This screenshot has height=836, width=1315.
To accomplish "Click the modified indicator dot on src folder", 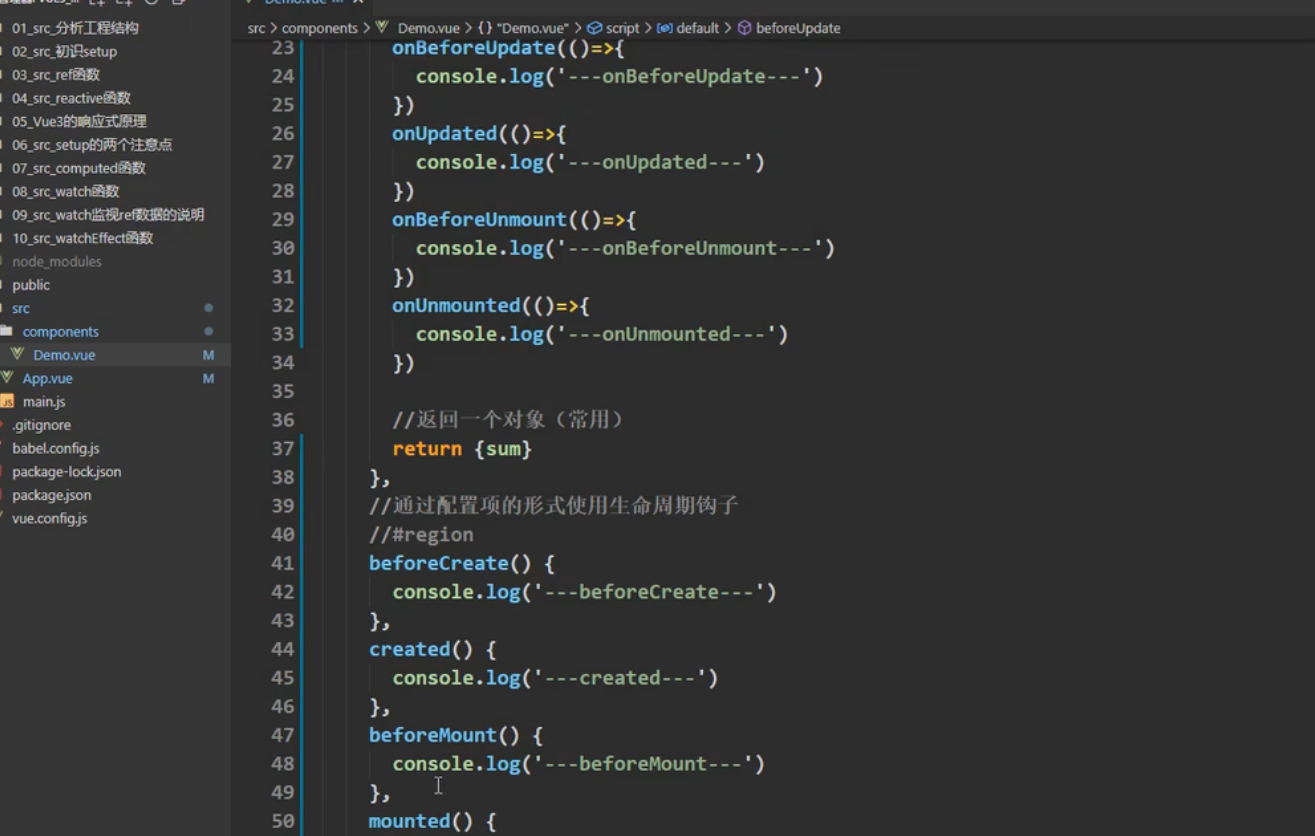I will click(209, 308).
